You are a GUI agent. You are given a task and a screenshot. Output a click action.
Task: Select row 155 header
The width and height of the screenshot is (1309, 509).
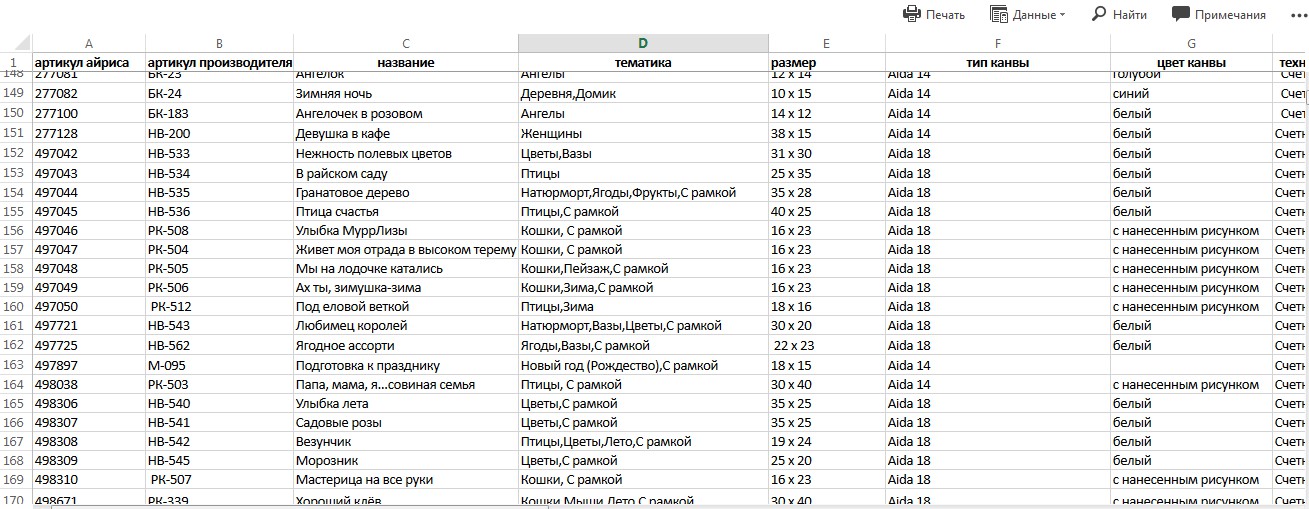click(x=15, y=211)
